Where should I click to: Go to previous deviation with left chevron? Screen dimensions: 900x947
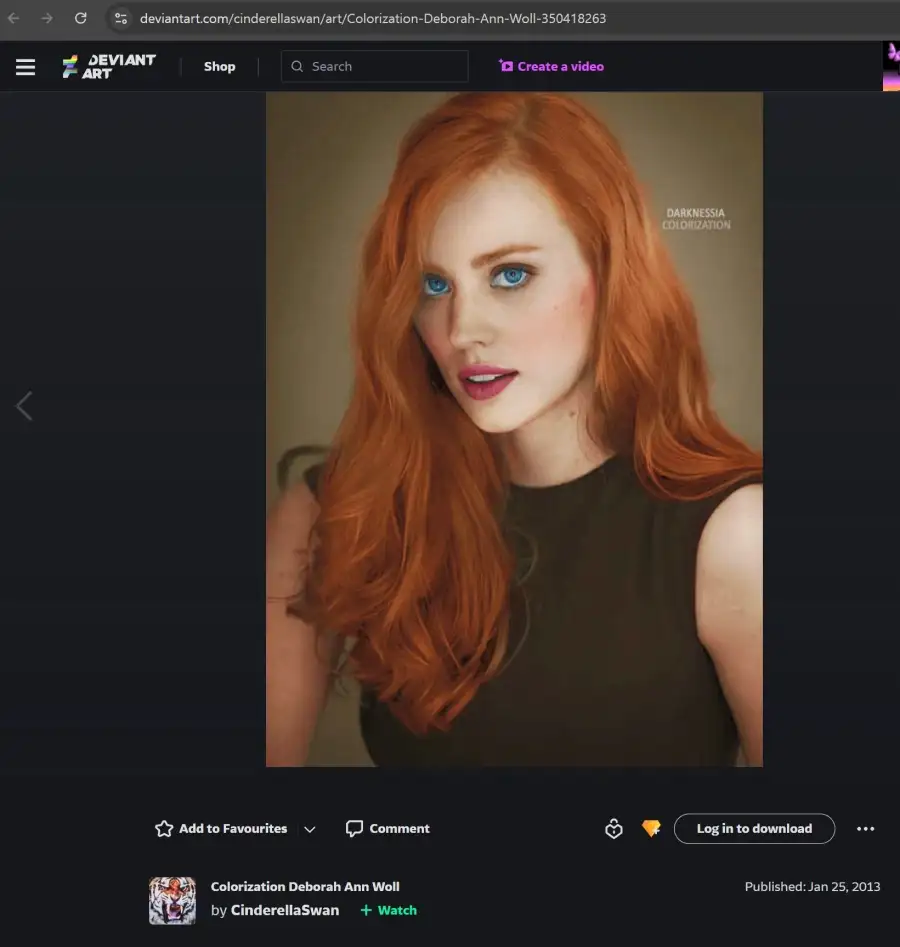coord(24,406)
